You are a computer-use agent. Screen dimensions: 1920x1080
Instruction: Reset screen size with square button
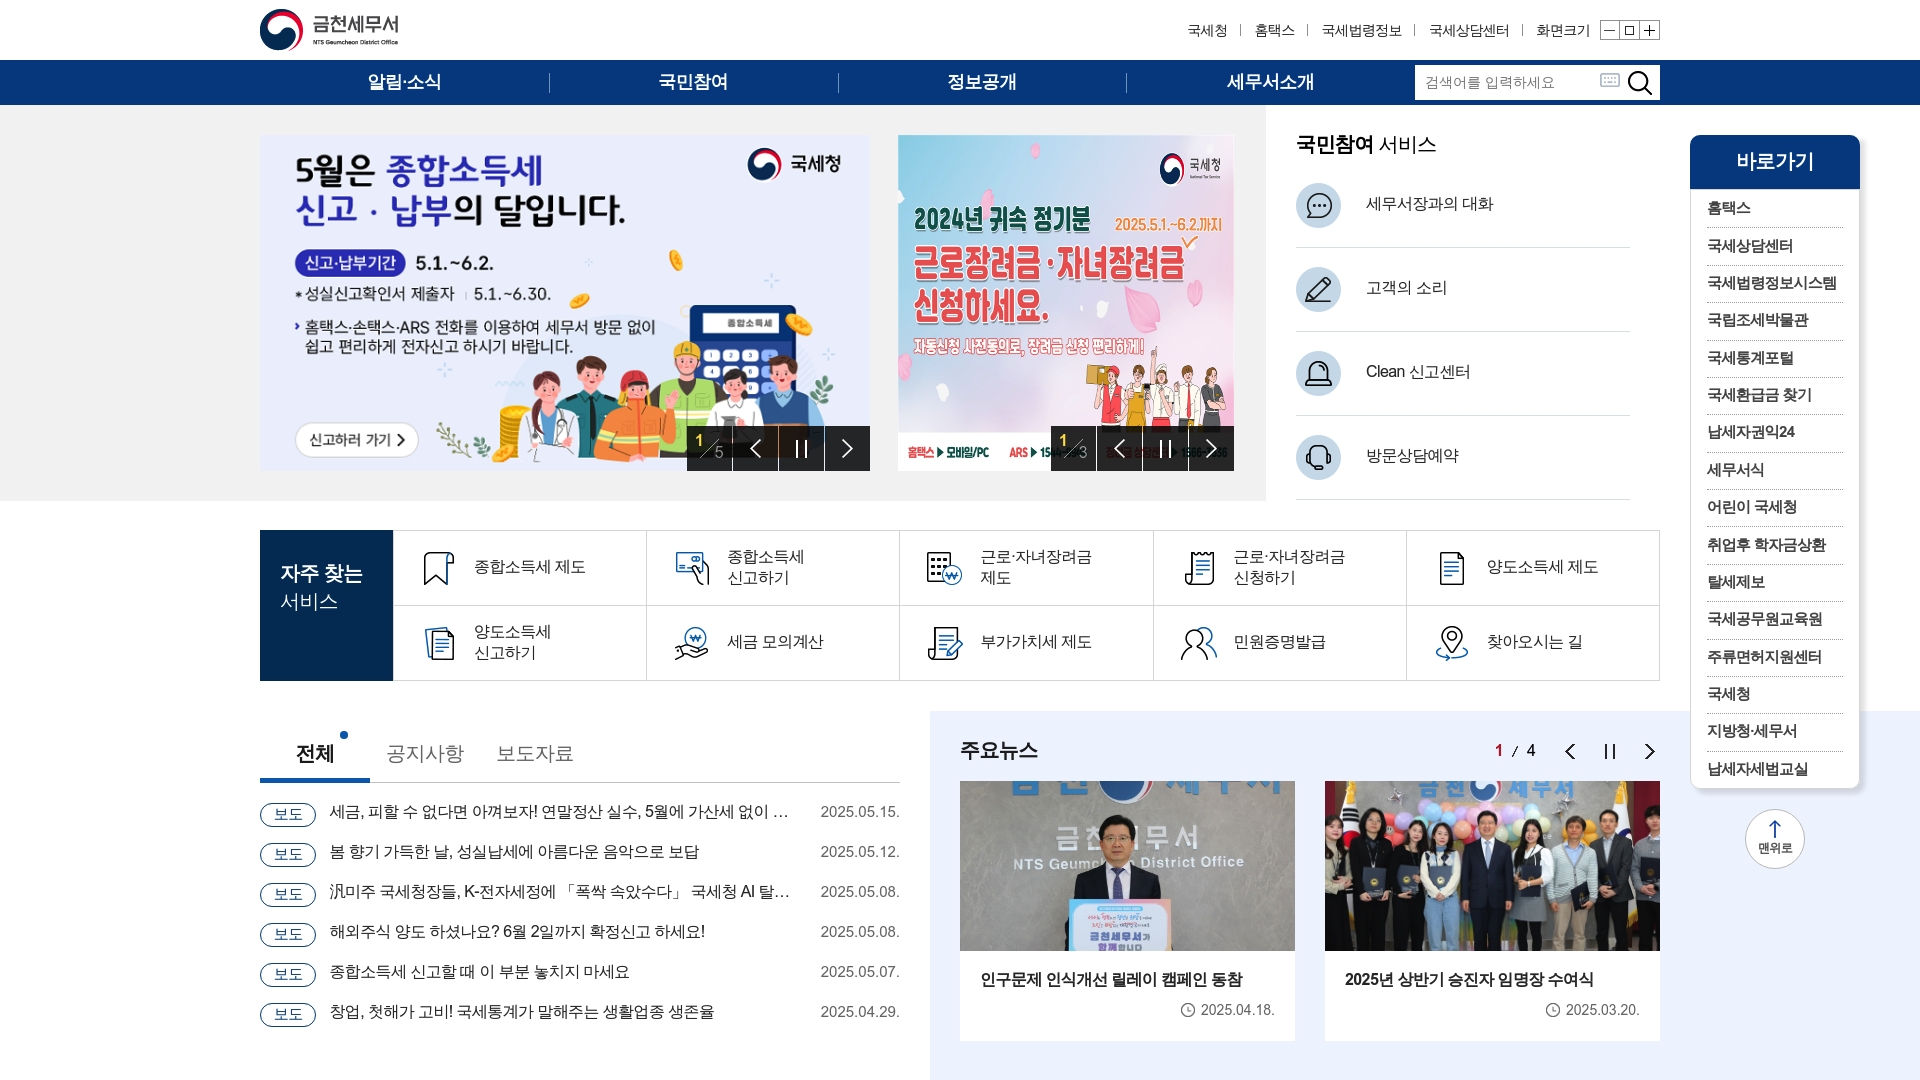pyautogui.click(x=1629, y=30)
